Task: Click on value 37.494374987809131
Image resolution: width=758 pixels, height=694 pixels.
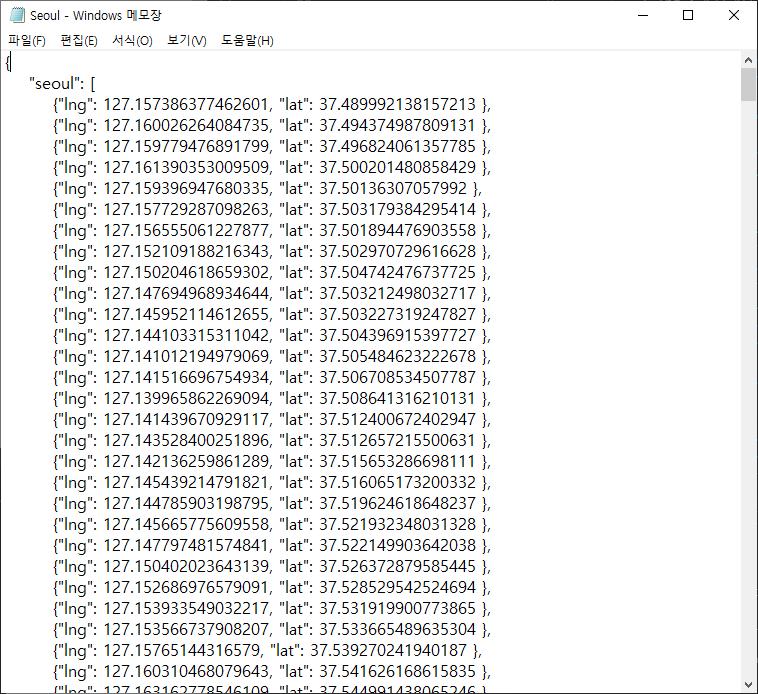Action: [397, 126]
